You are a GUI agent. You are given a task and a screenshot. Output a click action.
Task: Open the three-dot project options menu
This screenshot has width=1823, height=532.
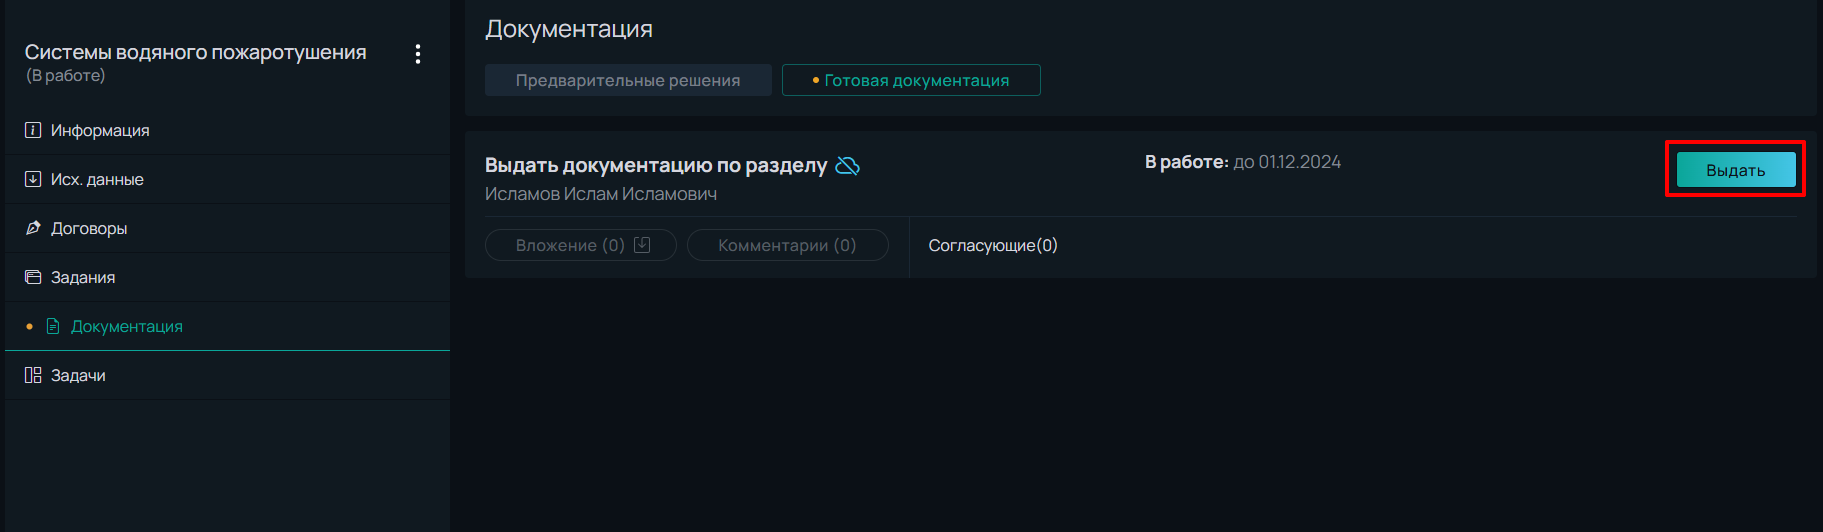click(418, 54)
